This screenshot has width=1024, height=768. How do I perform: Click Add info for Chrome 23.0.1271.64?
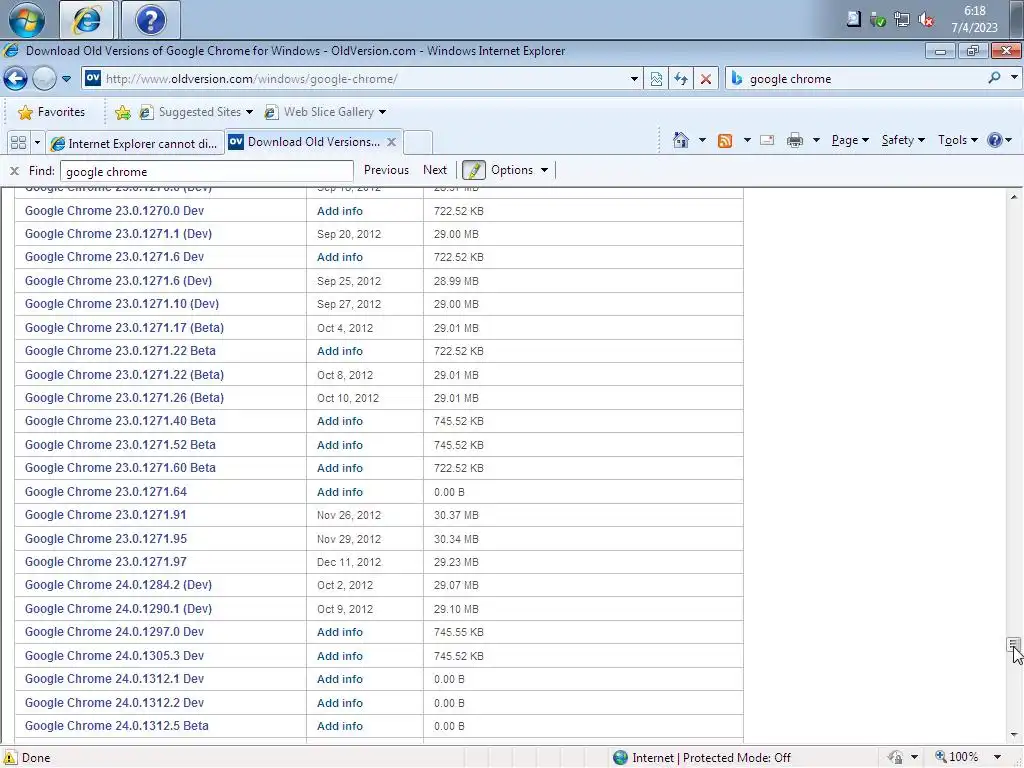tap(340, 492)
